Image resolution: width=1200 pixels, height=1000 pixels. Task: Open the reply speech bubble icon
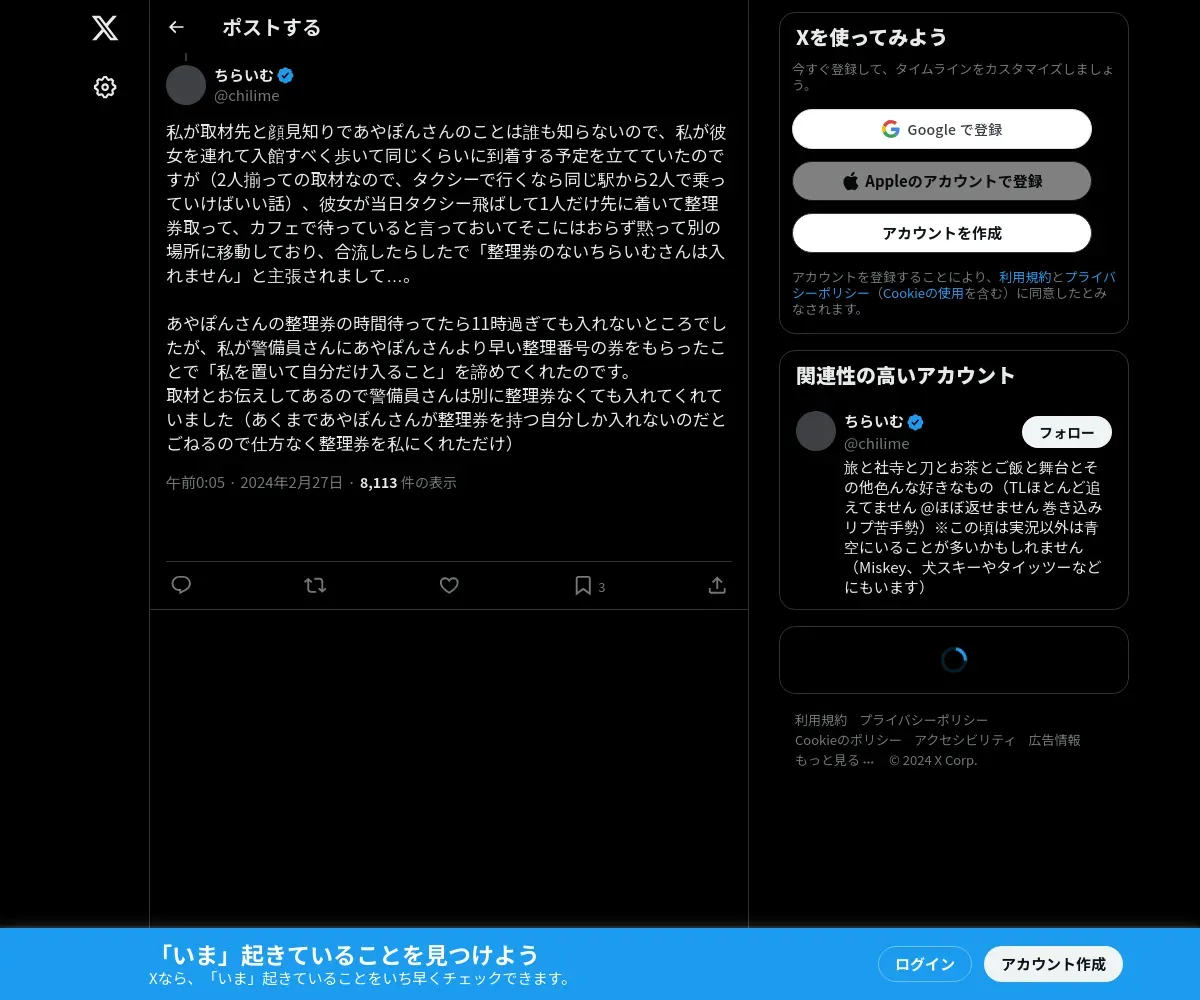pos(181,585)
